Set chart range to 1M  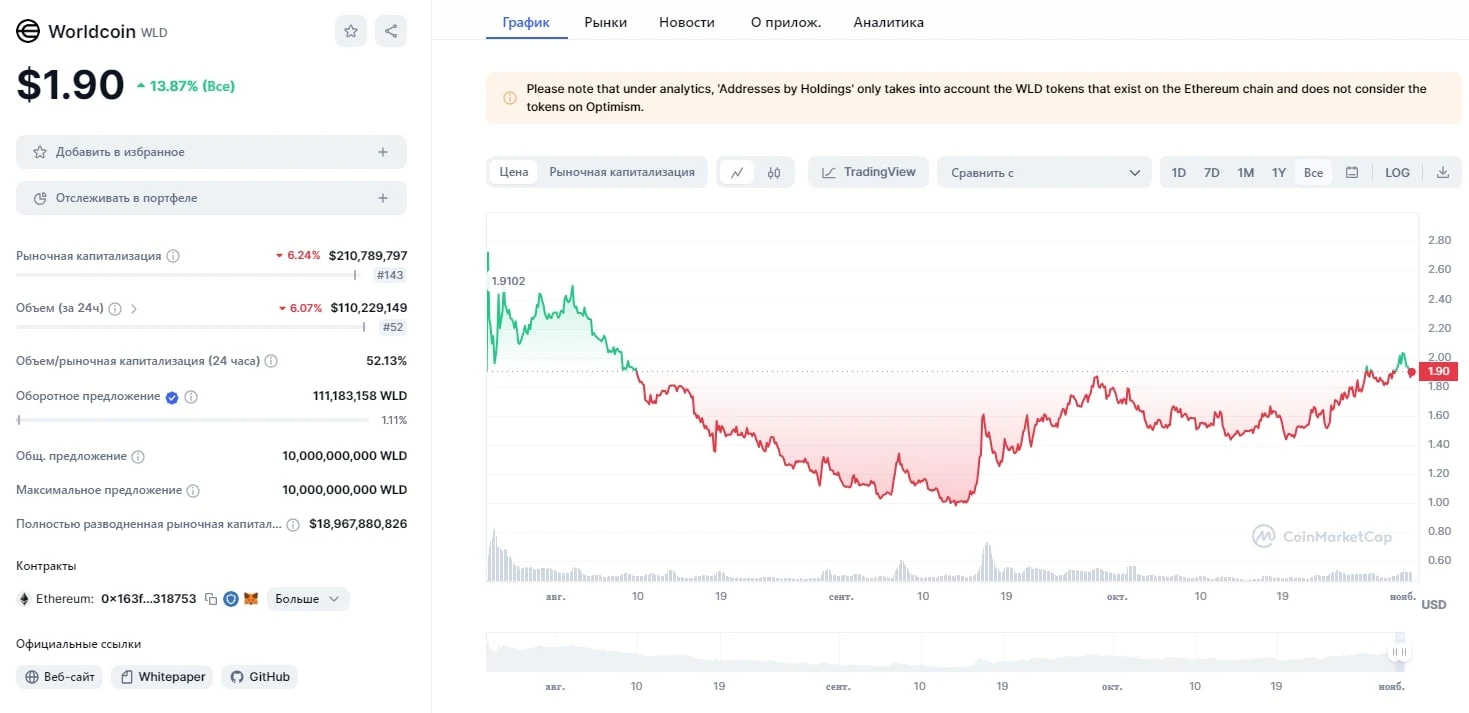[x=1245, y=172]
